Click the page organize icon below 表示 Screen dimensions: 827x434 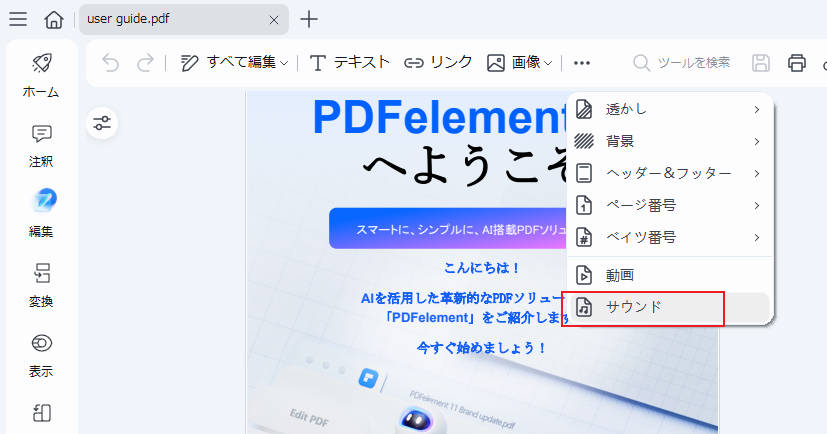pos(42,413)
